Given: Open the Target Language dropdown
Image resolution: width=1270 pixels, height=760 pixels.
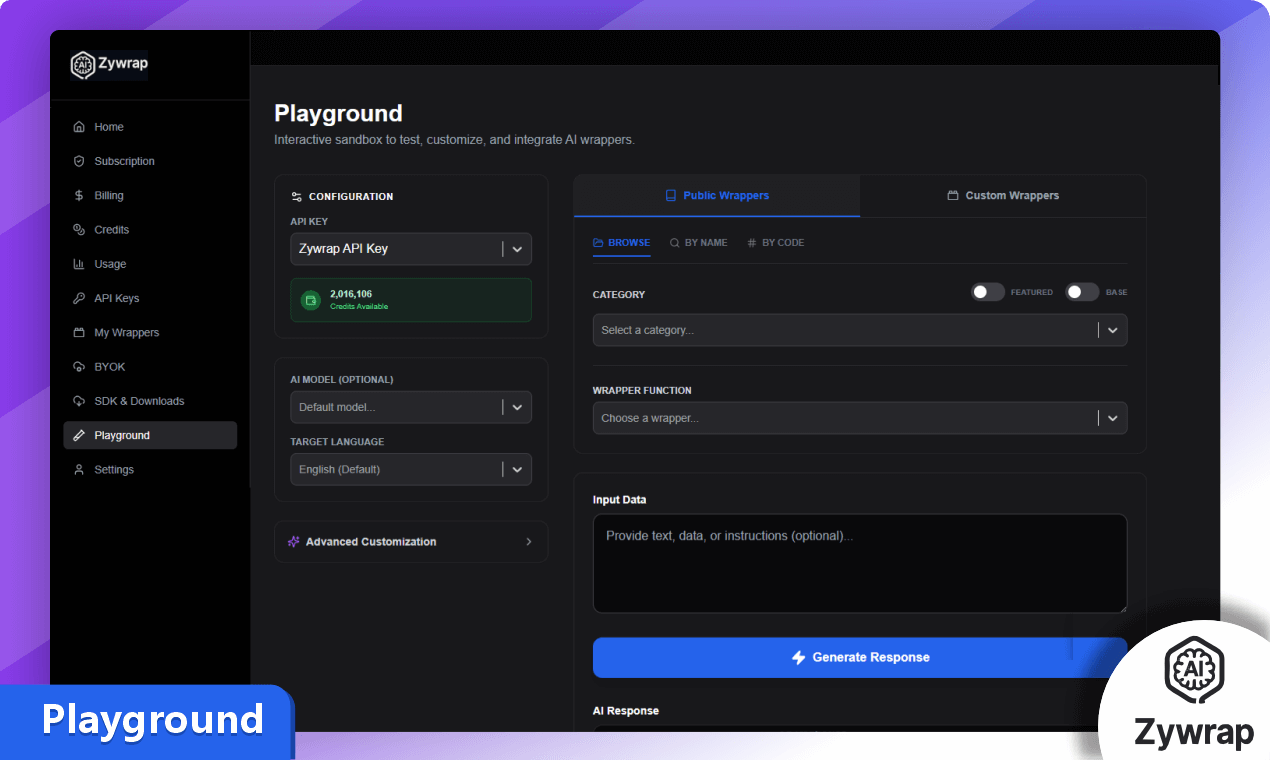Looking at the screenshot, I should 411,469.
